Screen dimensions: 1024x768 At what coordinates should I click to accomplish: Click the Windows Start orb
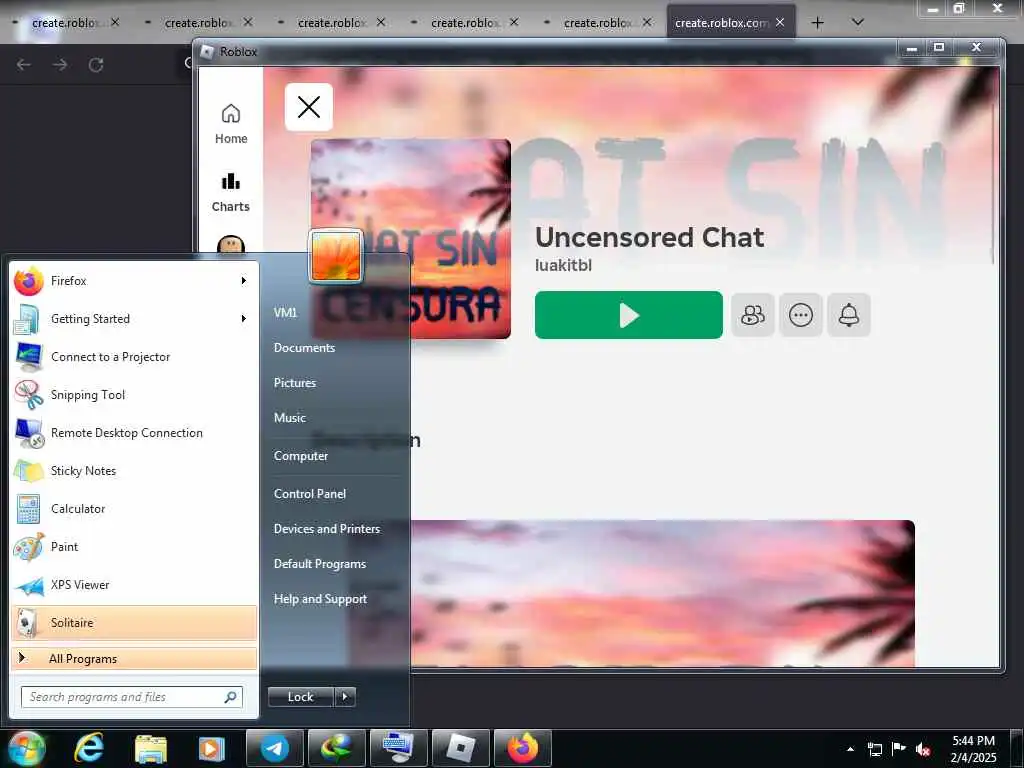[27, 748]
